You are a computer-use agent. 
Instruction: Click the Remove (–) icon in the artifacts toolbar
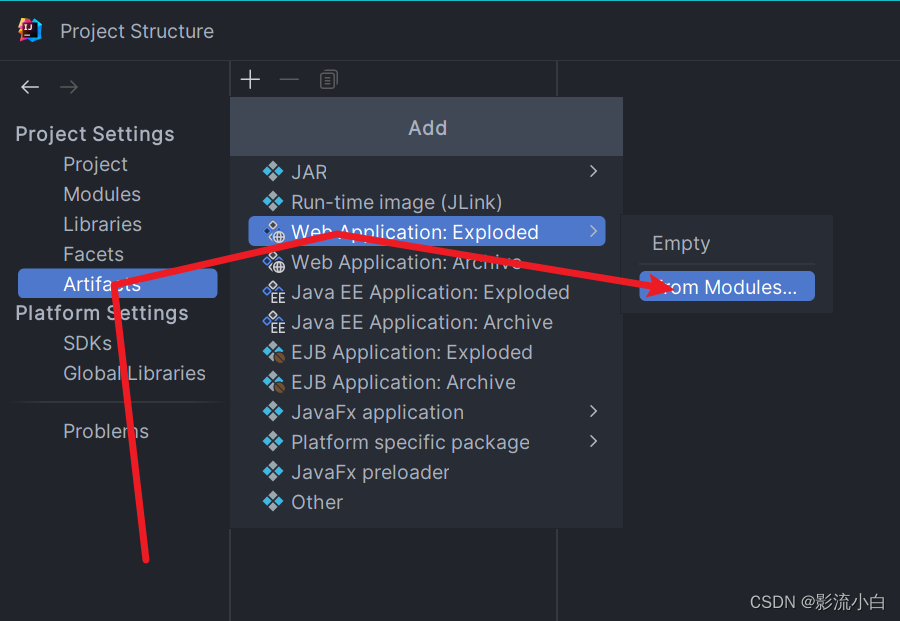click(289, 79)
